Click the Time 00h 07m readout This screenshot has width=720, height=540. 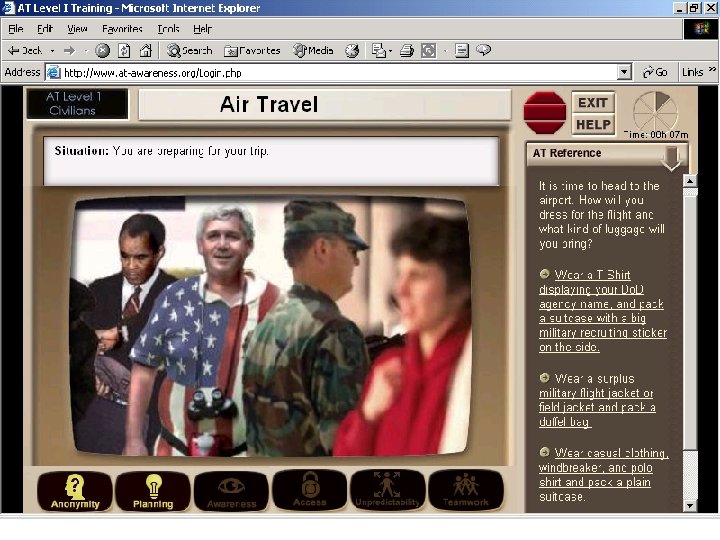(x=655, y=135)
